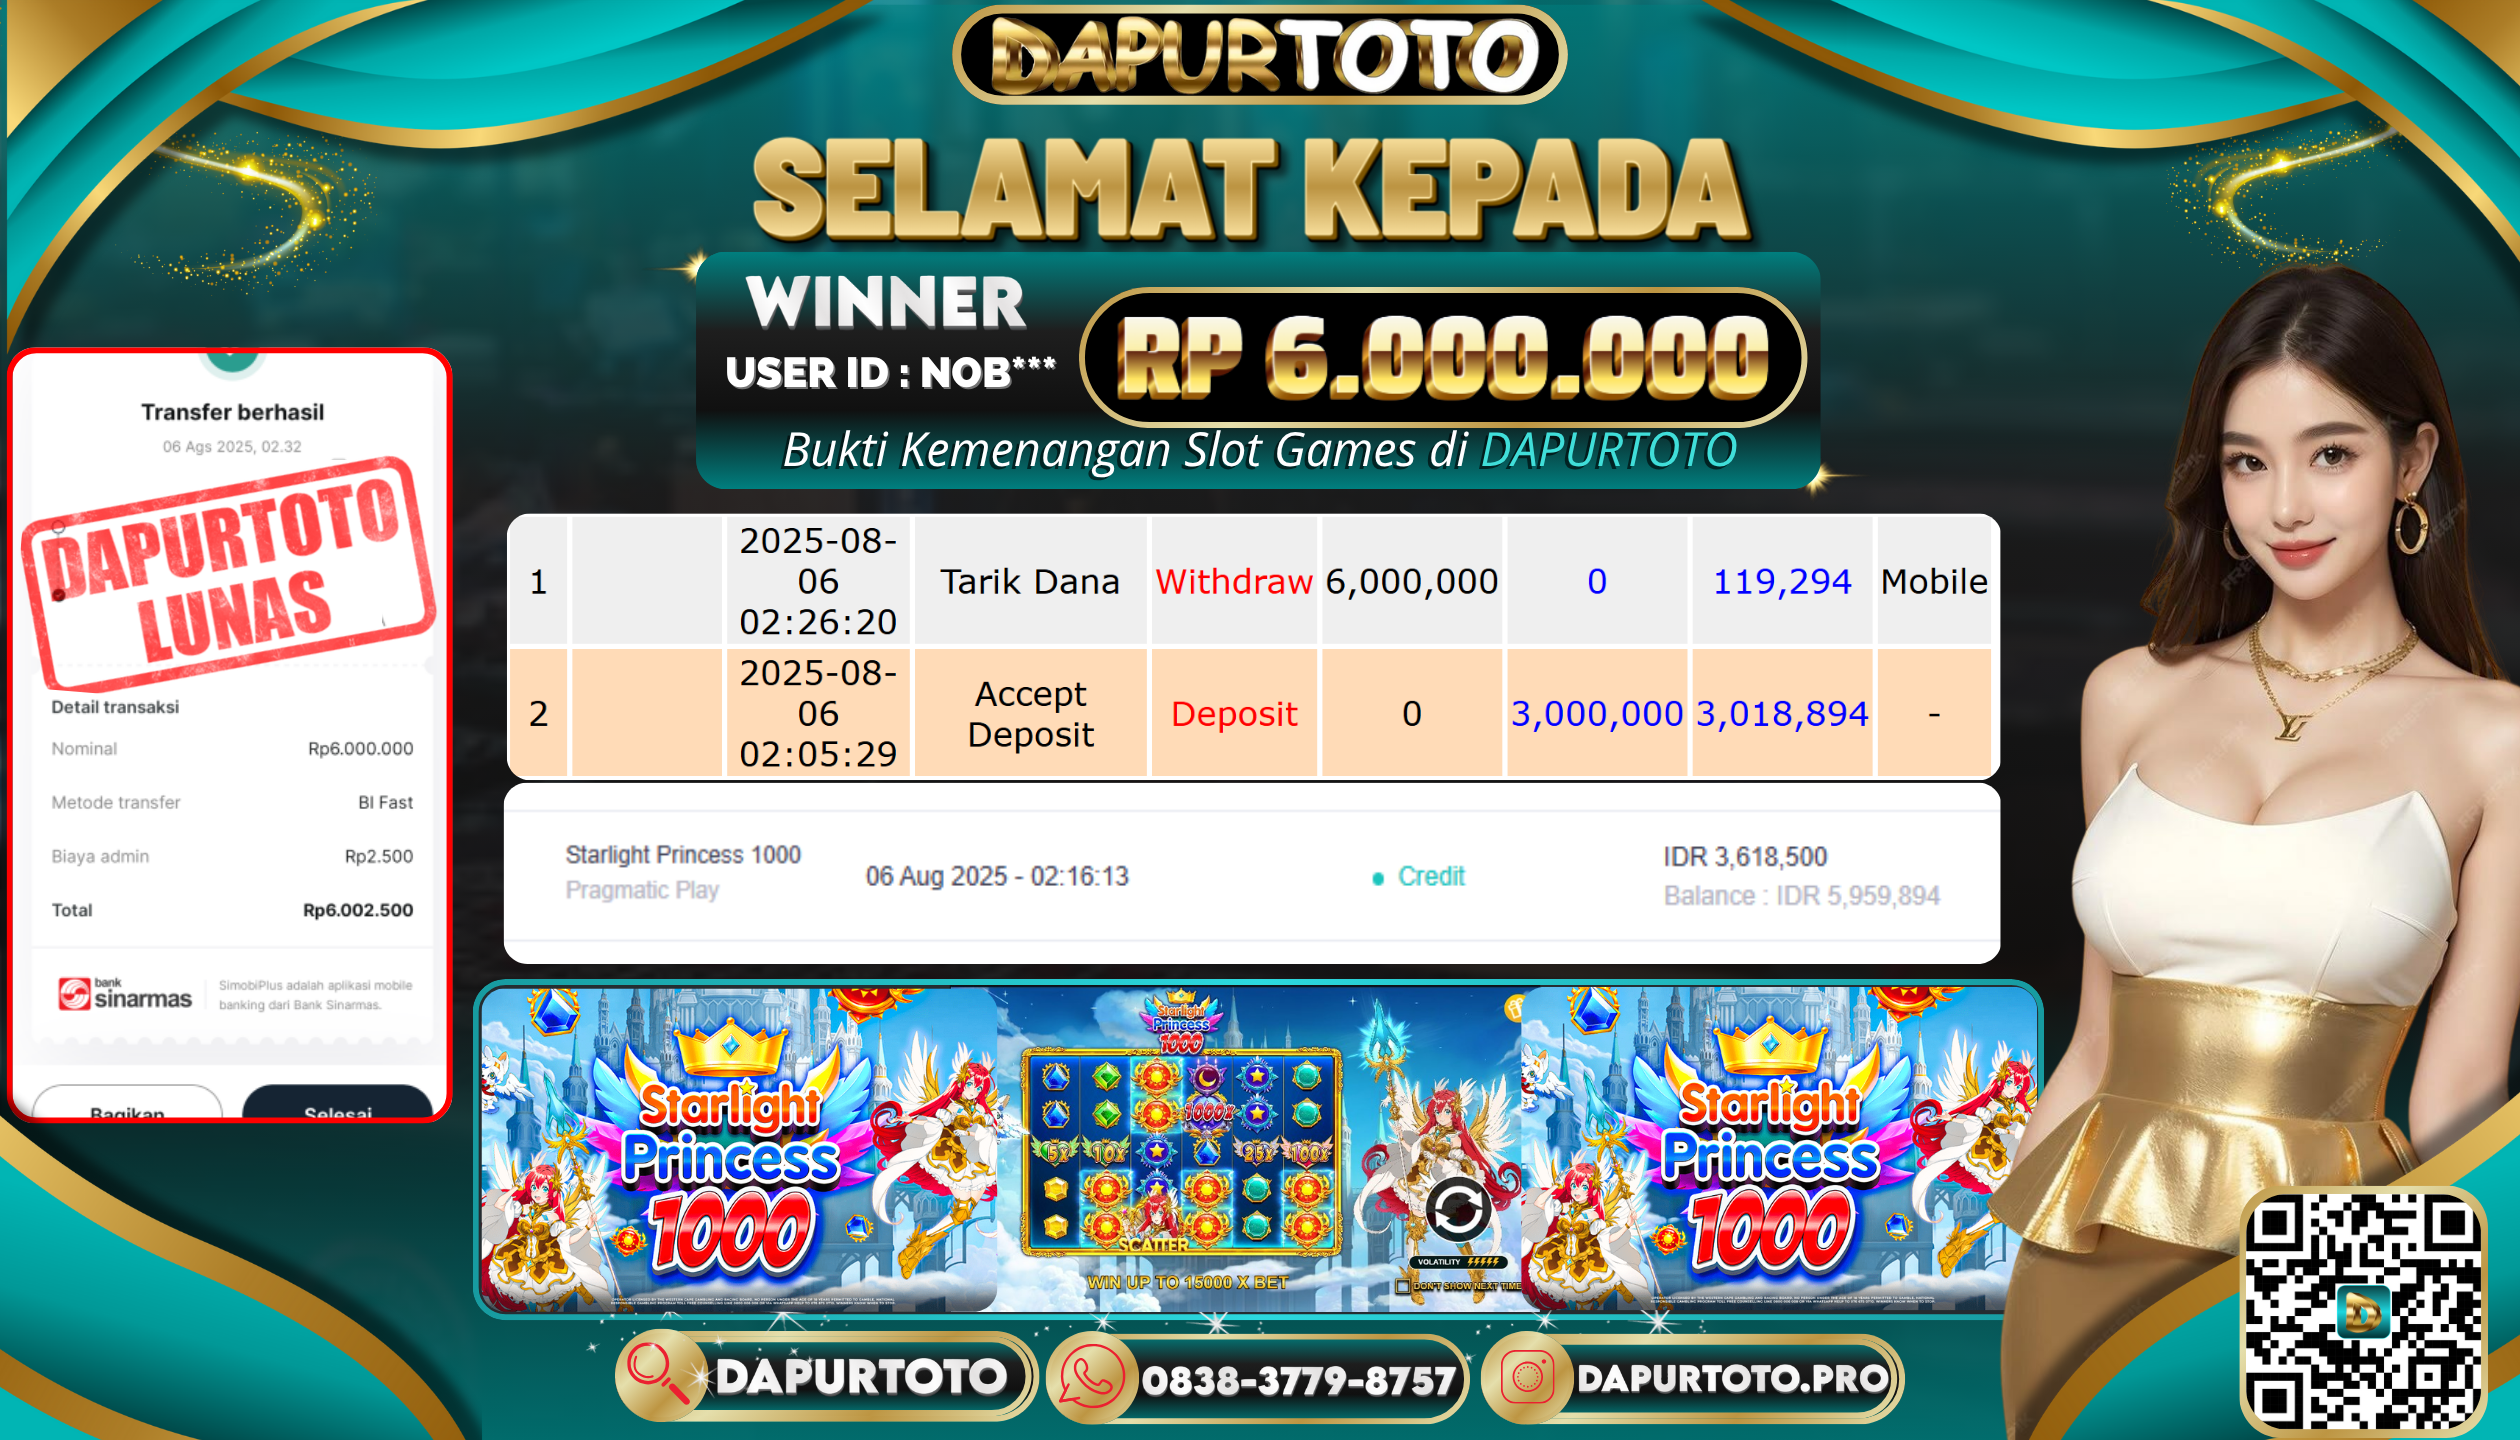Click the Starlight Princess 1000 transaction entry
The image size is (2520, 1440).
(x=1252, y=875)
